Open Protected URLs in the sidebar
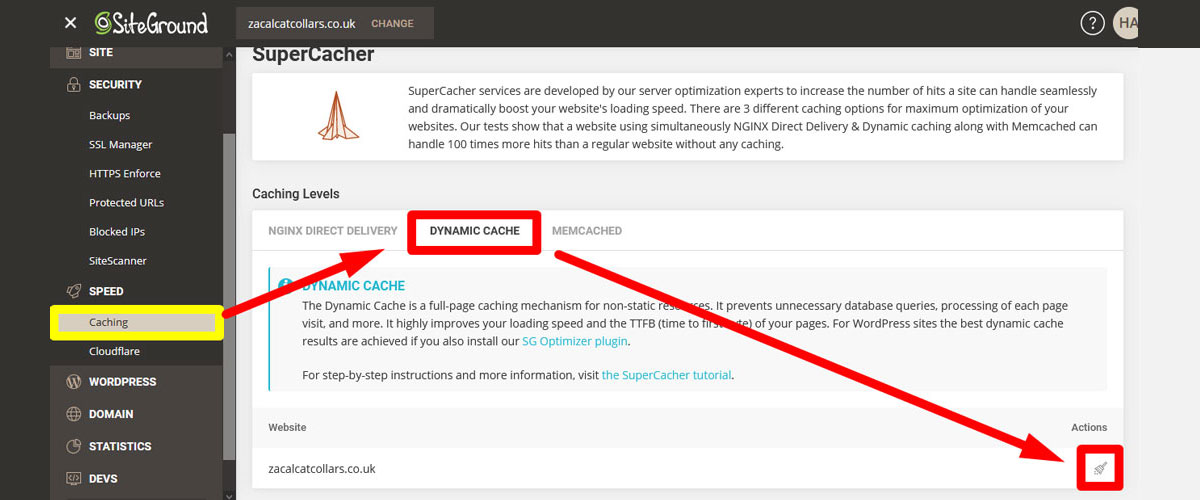Image resolution: width=1200 pixels, height=500 pixels. pos(126,203)
